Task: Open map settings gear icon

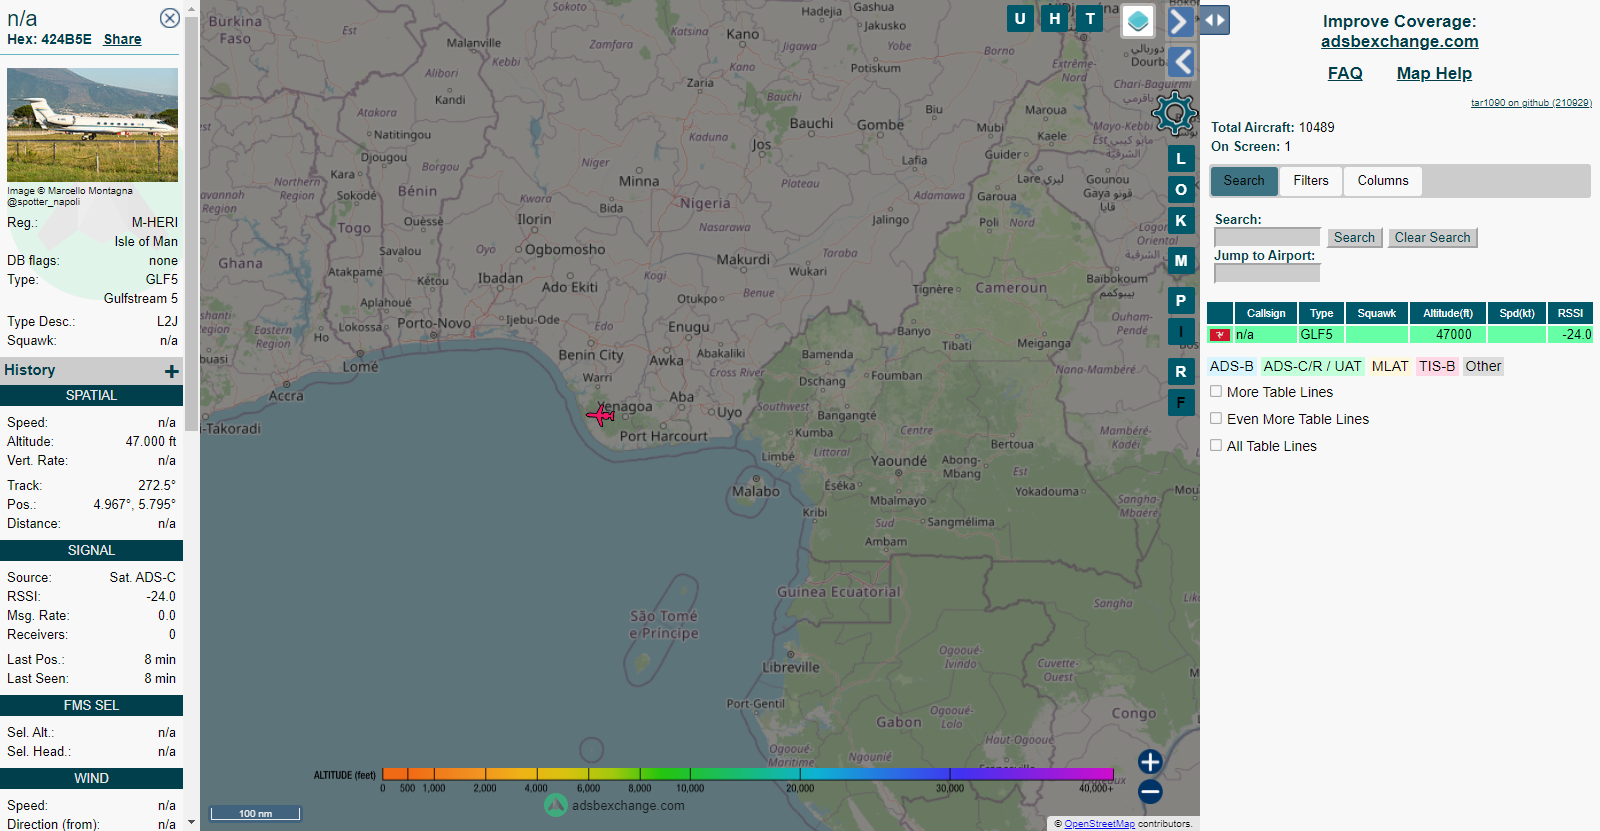Action: click(x=1175, y=113)
